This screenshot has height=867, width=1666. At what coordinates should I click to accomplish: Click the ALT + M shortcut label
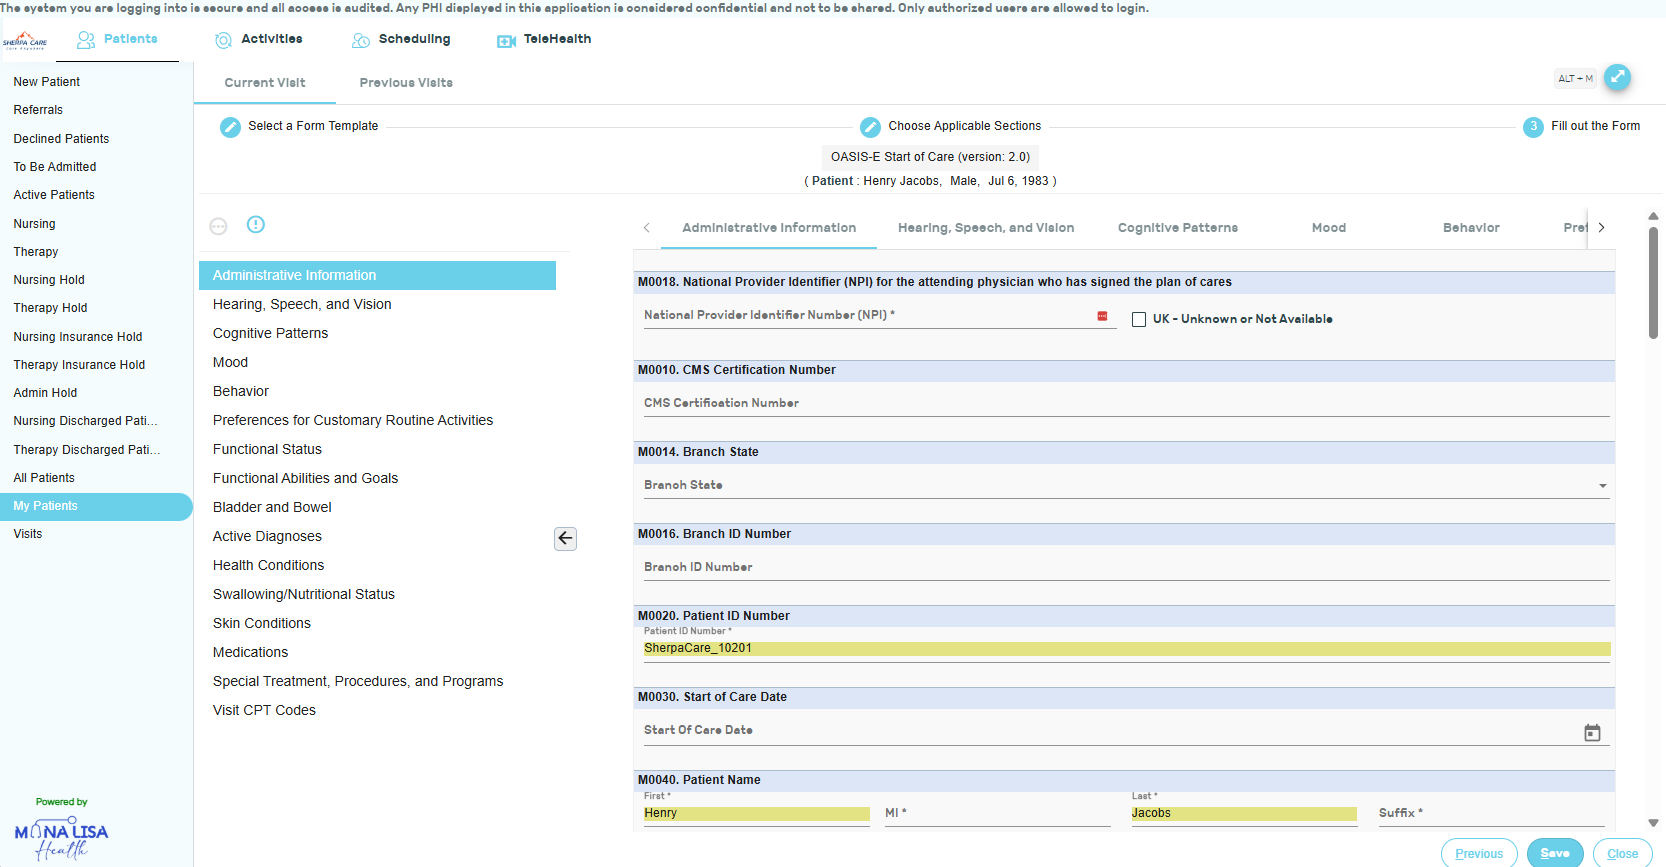point(1575,78)
